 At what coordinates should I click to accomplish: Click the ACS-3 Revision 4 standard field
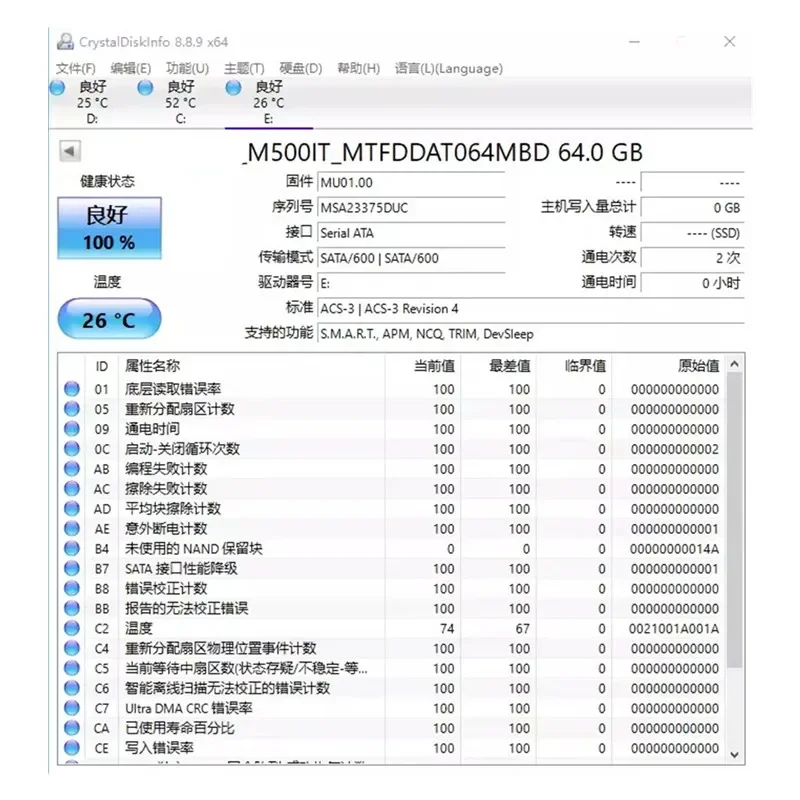531,309
